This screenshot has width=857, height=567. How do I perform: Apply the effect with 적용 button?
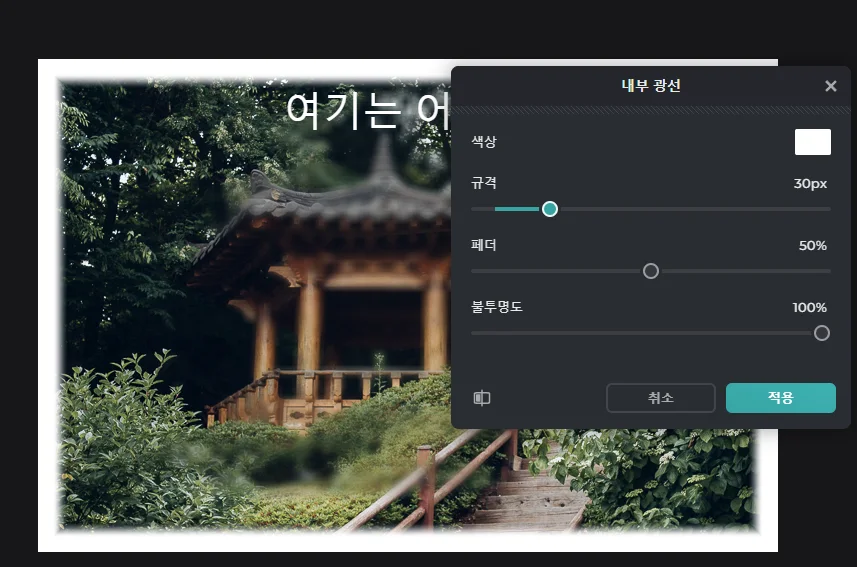[x=780, y=398]
